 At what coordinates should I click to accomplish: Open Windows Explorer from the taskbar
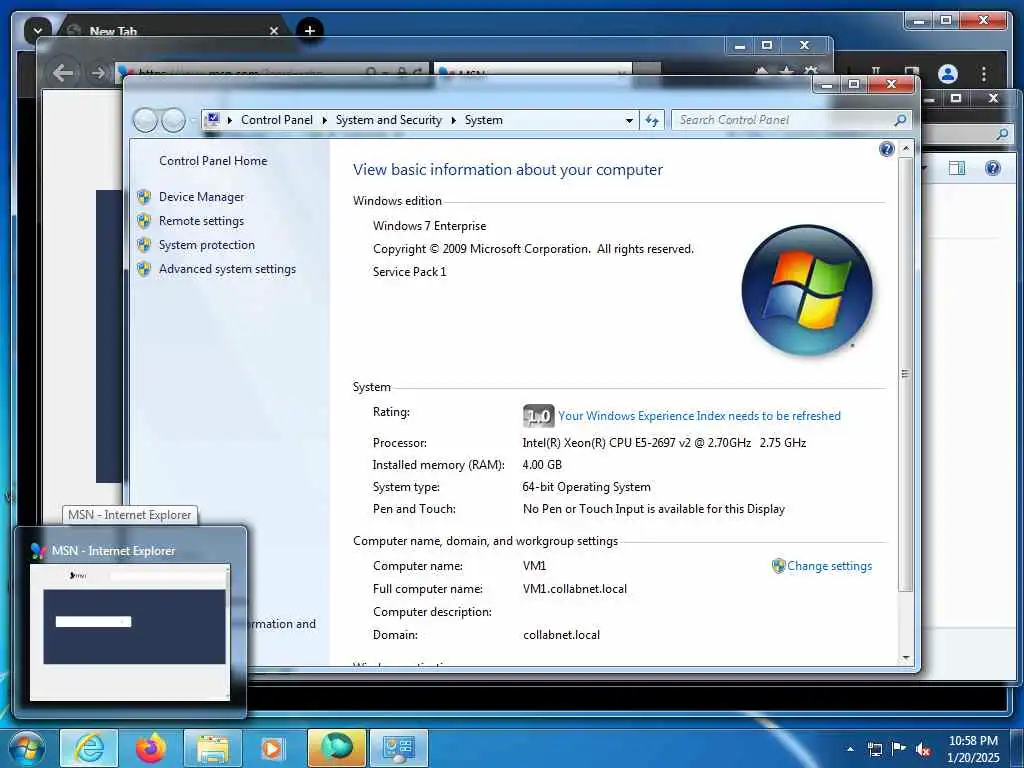click(212, 748)
